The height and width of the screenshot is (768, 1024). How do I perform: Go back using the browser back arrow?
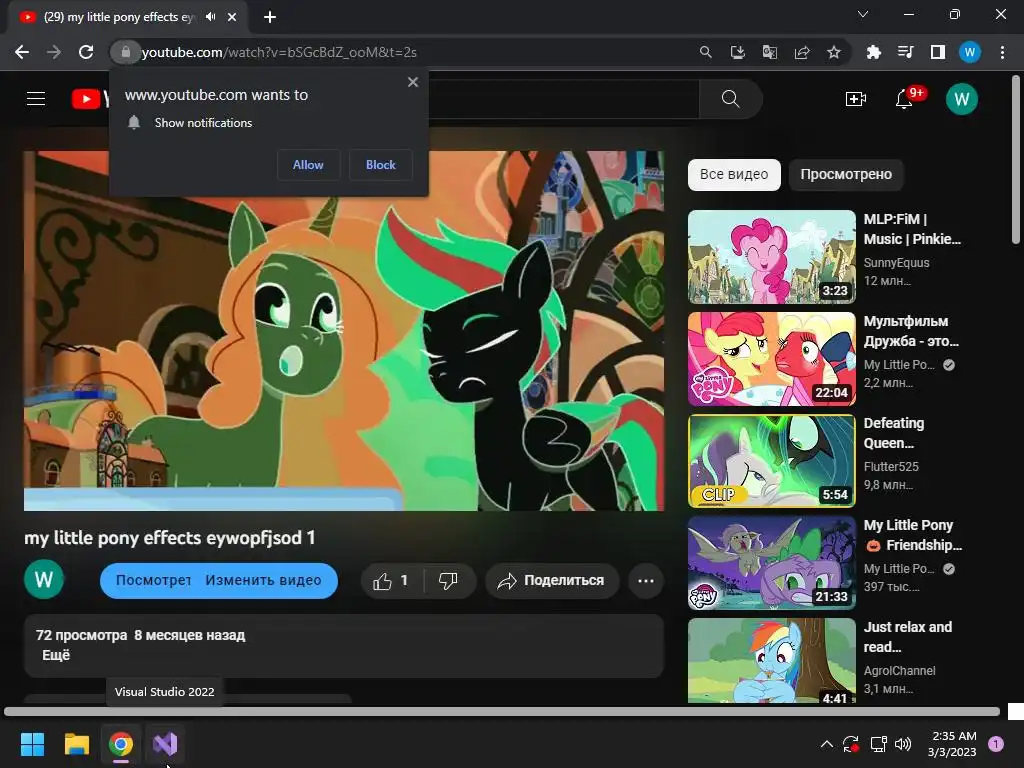pos(22,52)
